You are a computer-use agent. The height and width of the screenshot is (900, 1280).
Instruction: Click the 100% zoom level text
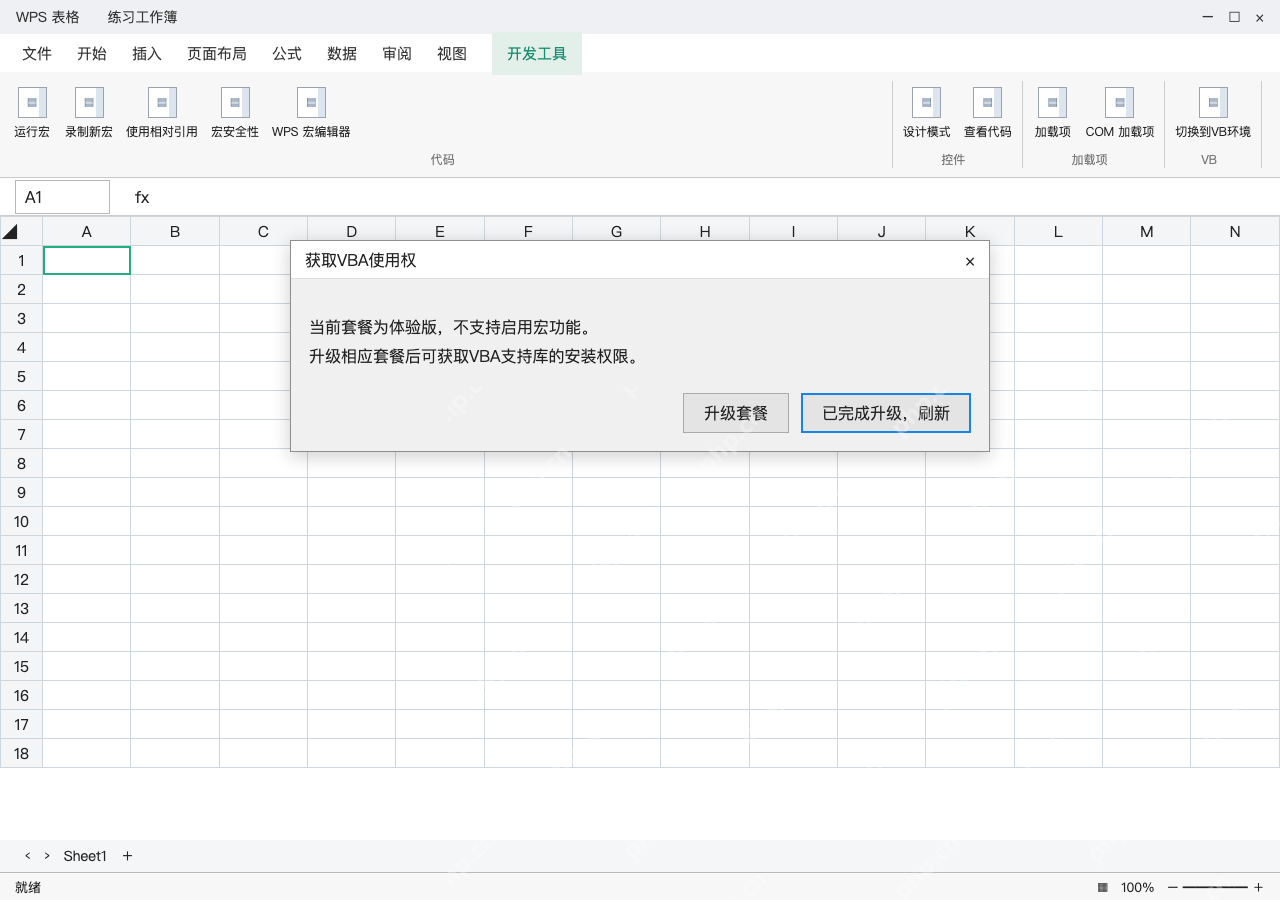1137,887
